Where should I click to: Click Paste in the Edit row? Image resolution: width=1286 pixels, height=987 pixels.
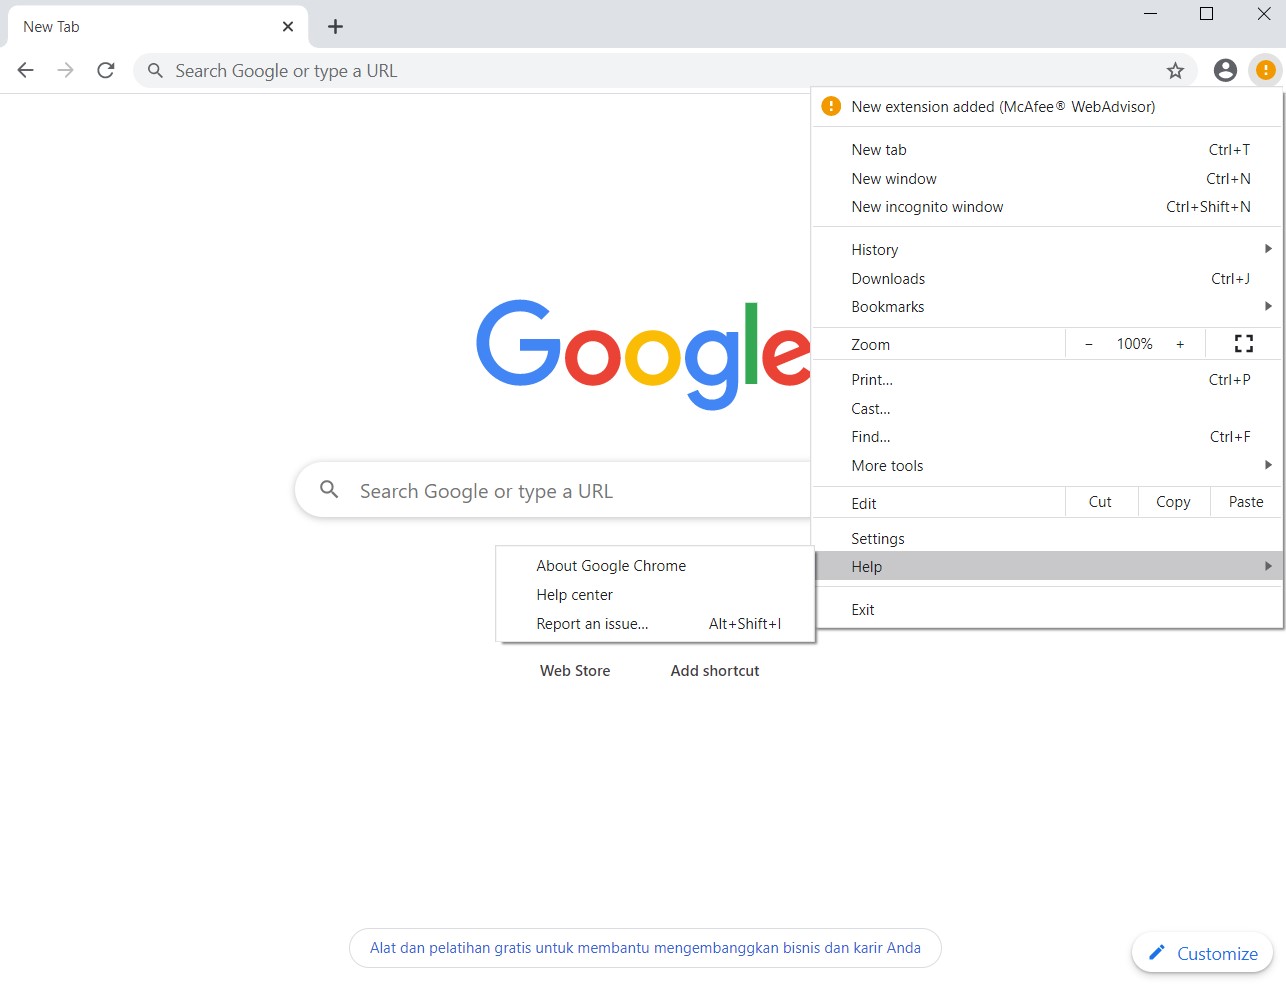[1246, 502]
